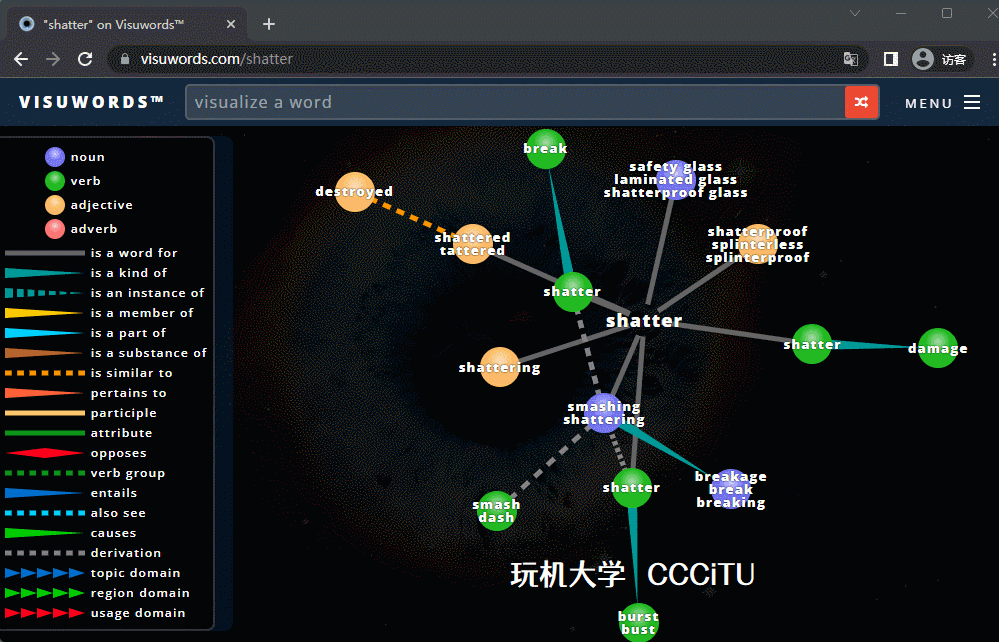Viewport: 999px width, 642px height.
Task: Select the green "damage" verb node
Action: pyautogui.click(x=937, y=348)
